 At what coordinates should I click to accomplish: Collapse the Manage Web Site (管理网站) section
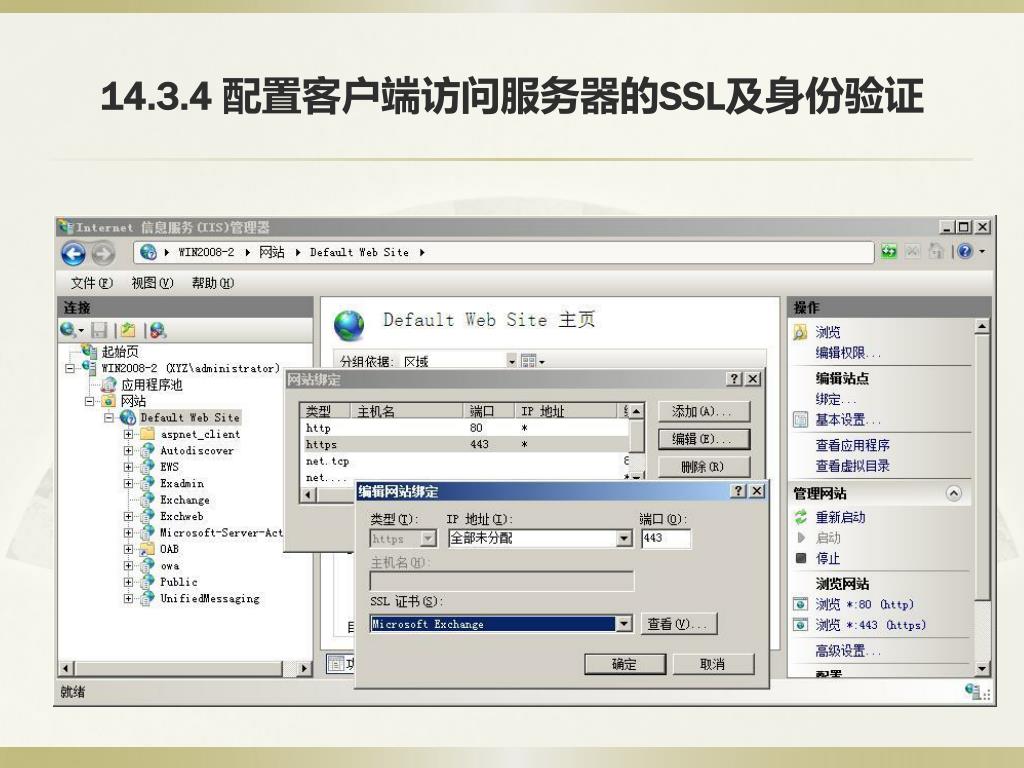click(x=953, y=494)
